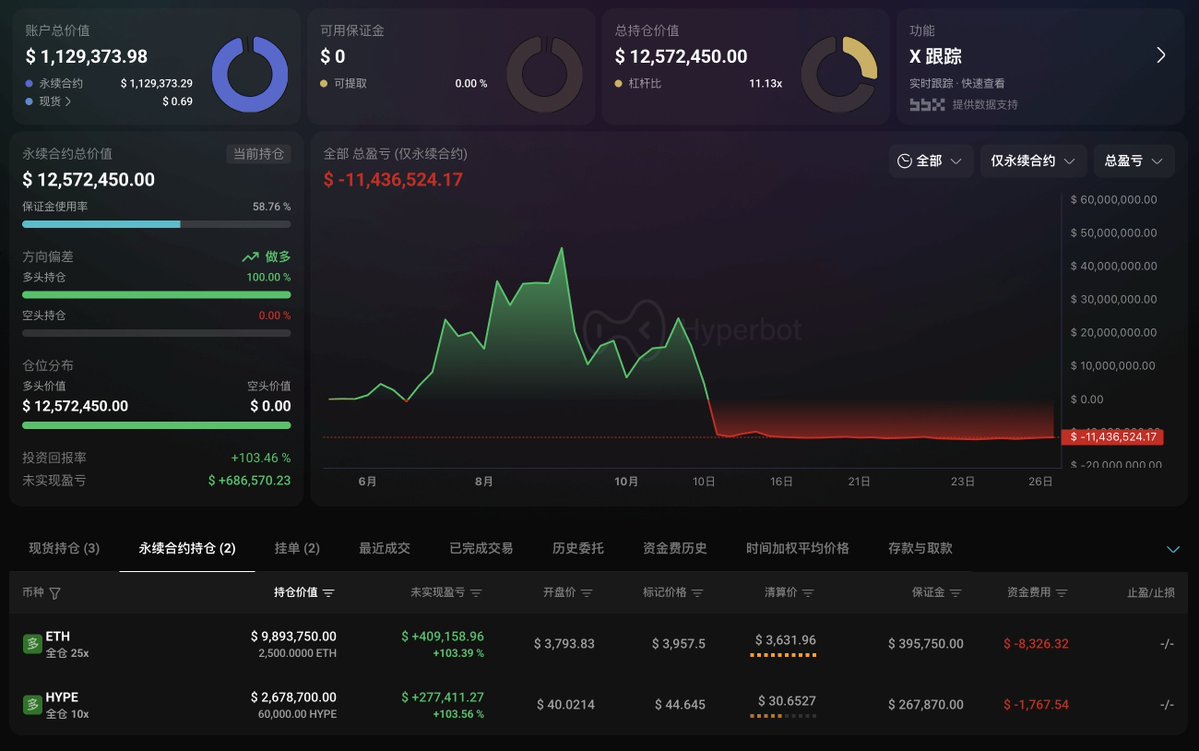
Task: Sort by 开盘价 column icon
Action: [x=587, y=593]
